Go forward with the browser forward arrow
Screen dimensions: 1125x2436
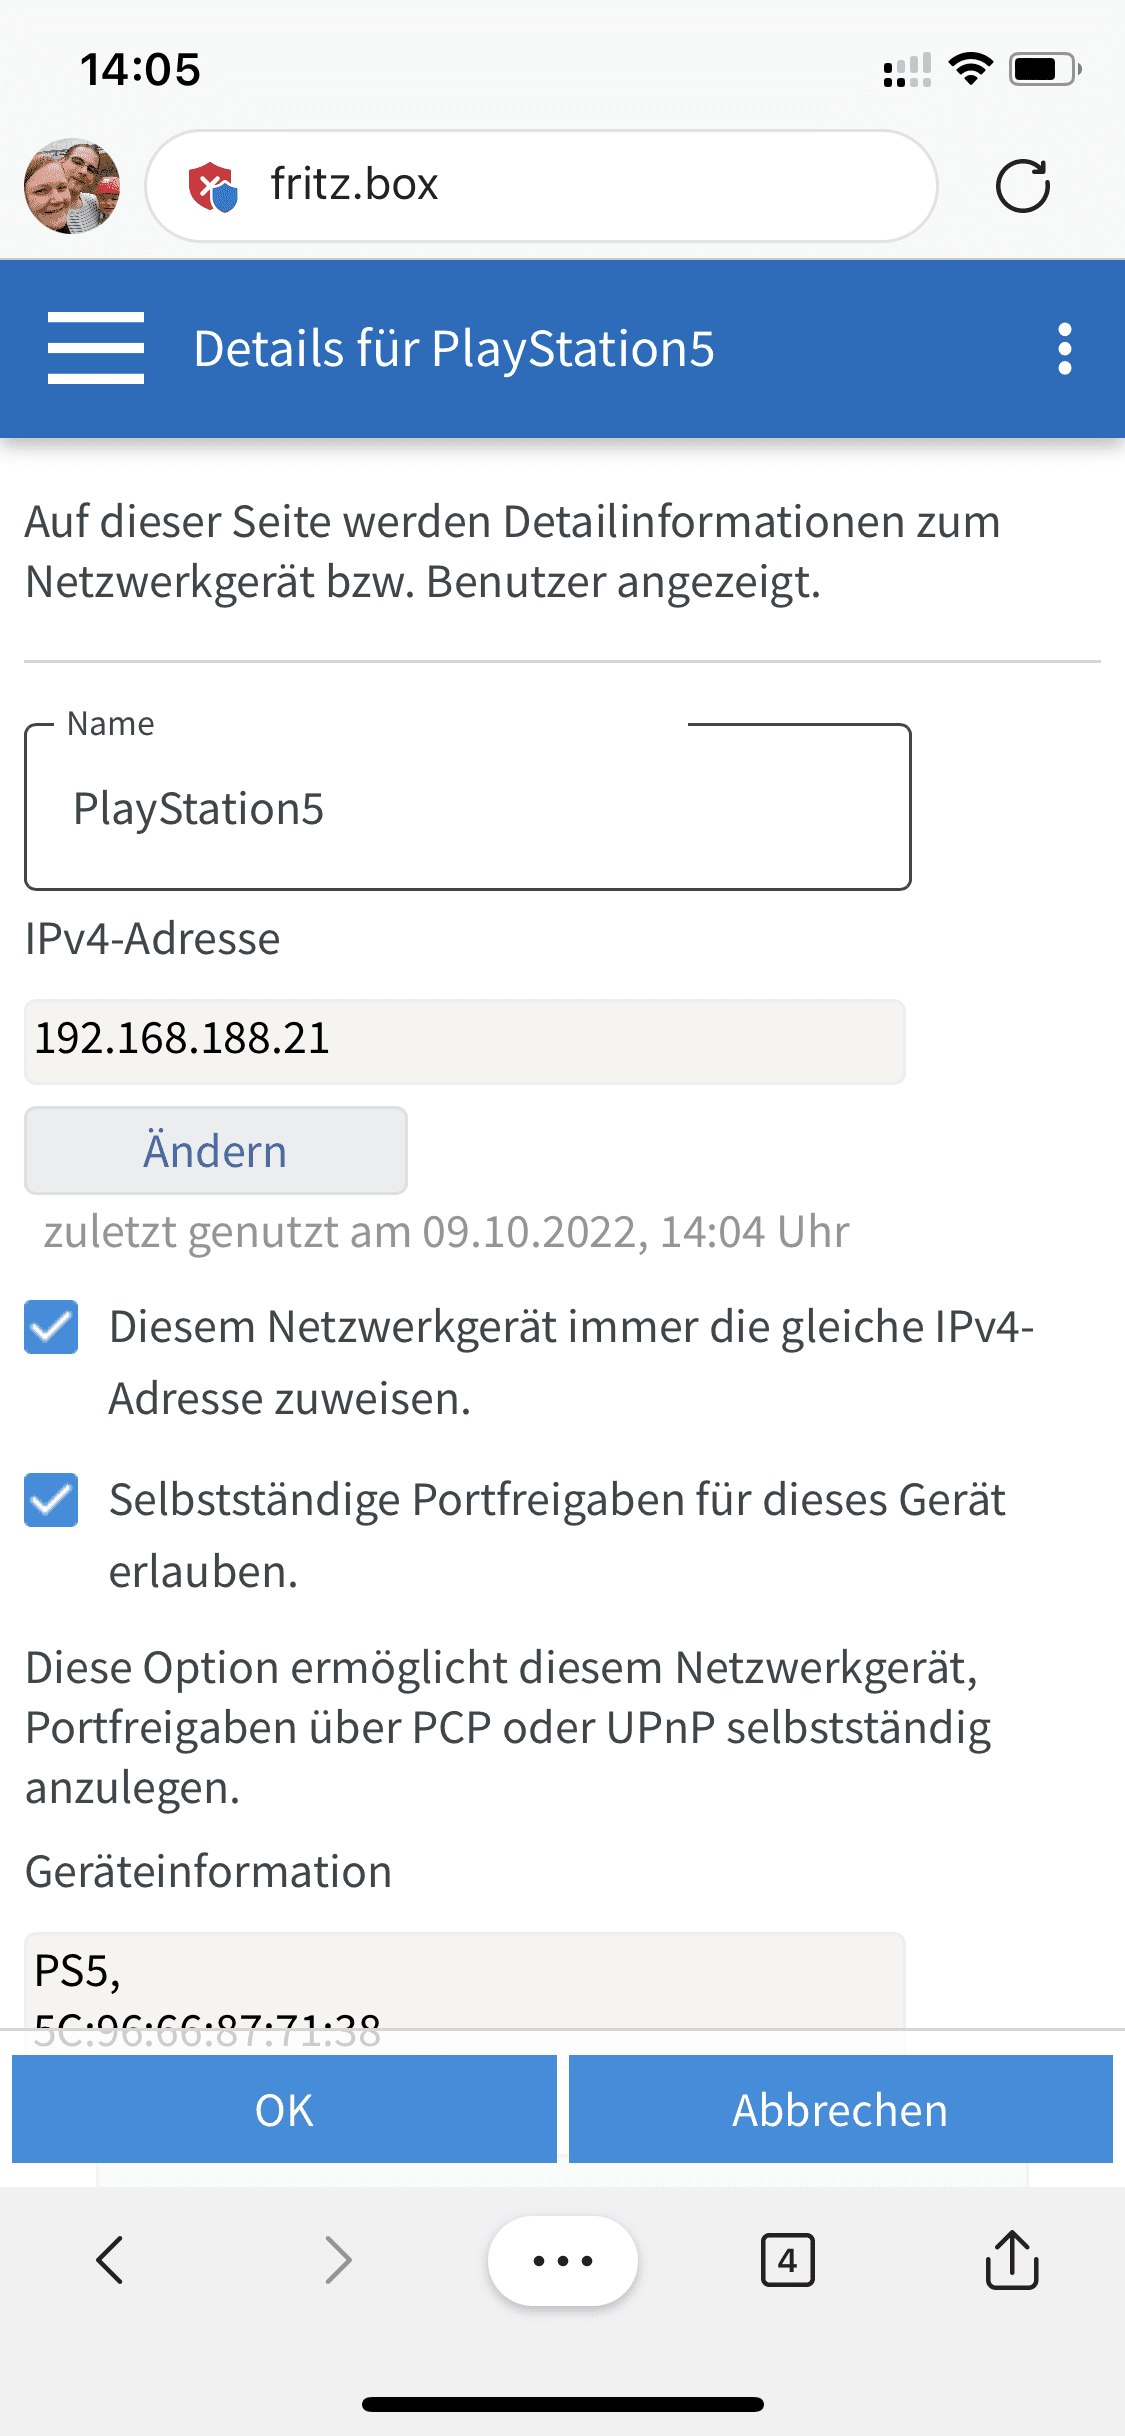coord(338,2260)
